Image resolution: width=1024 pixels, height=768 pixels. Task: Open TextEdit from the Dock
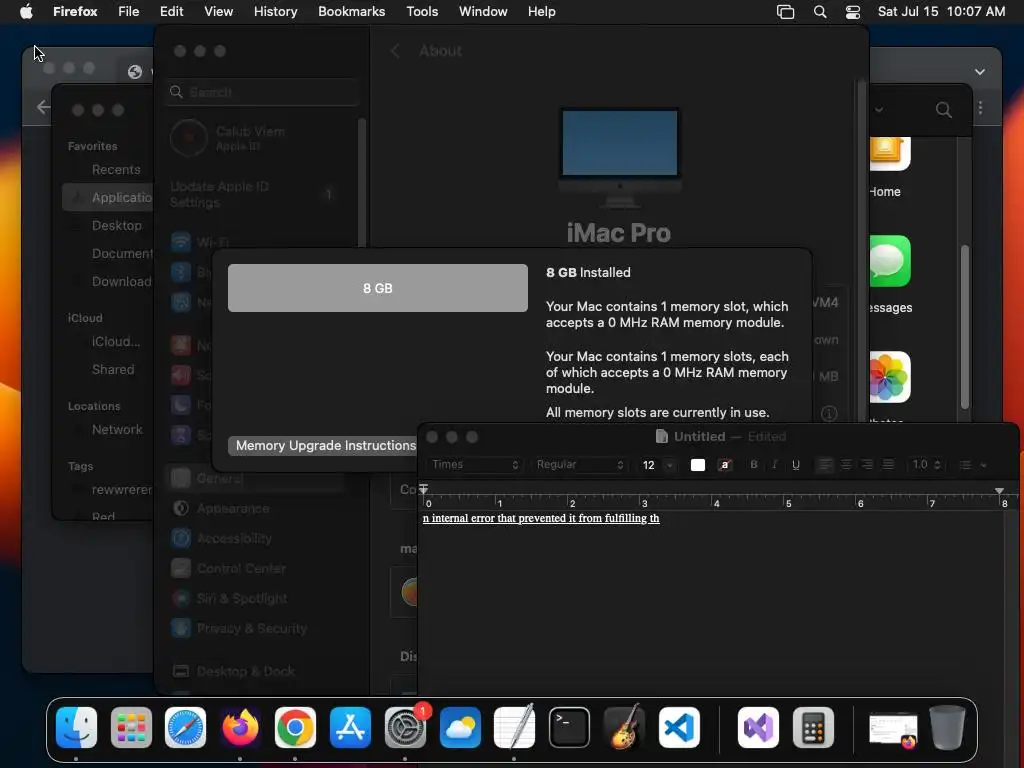tap(515, 727)
